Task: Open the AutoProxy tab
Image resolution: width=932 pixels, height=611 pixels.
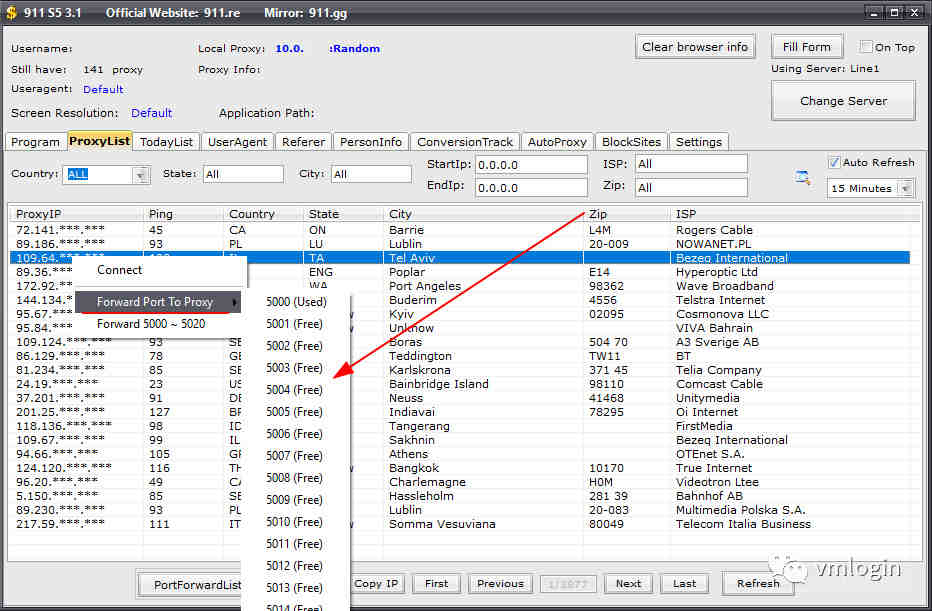Action: click(x=558, y=142)
